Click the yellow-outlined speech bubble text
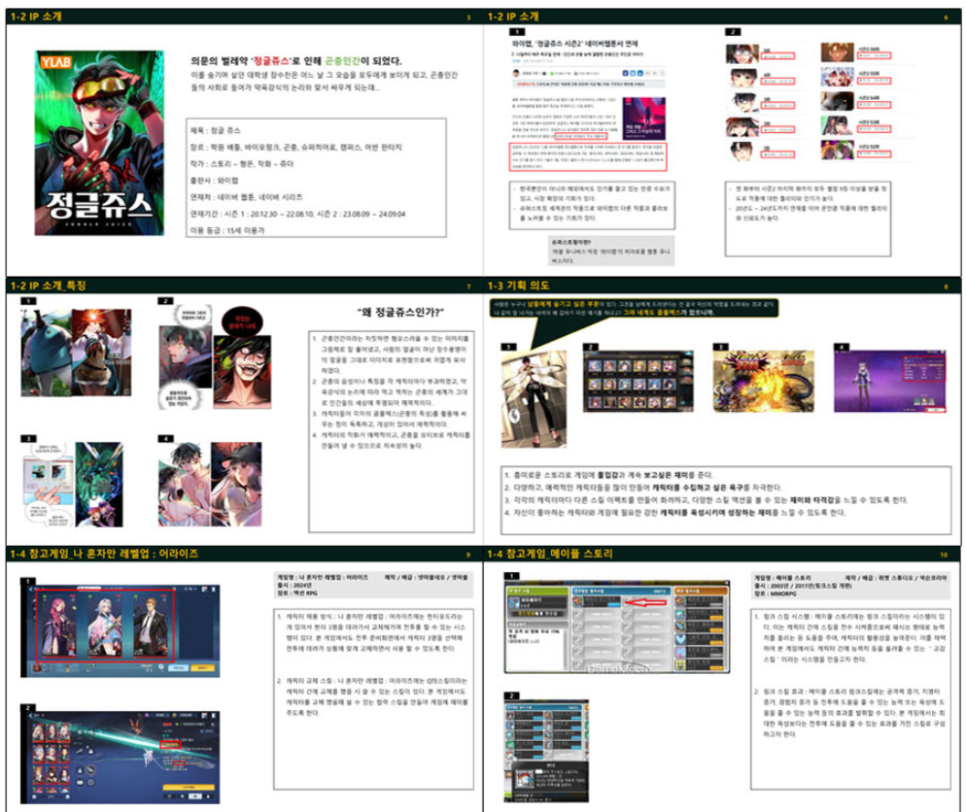The width and height of the screenshot is (966, 812). [x=633, y=308]
